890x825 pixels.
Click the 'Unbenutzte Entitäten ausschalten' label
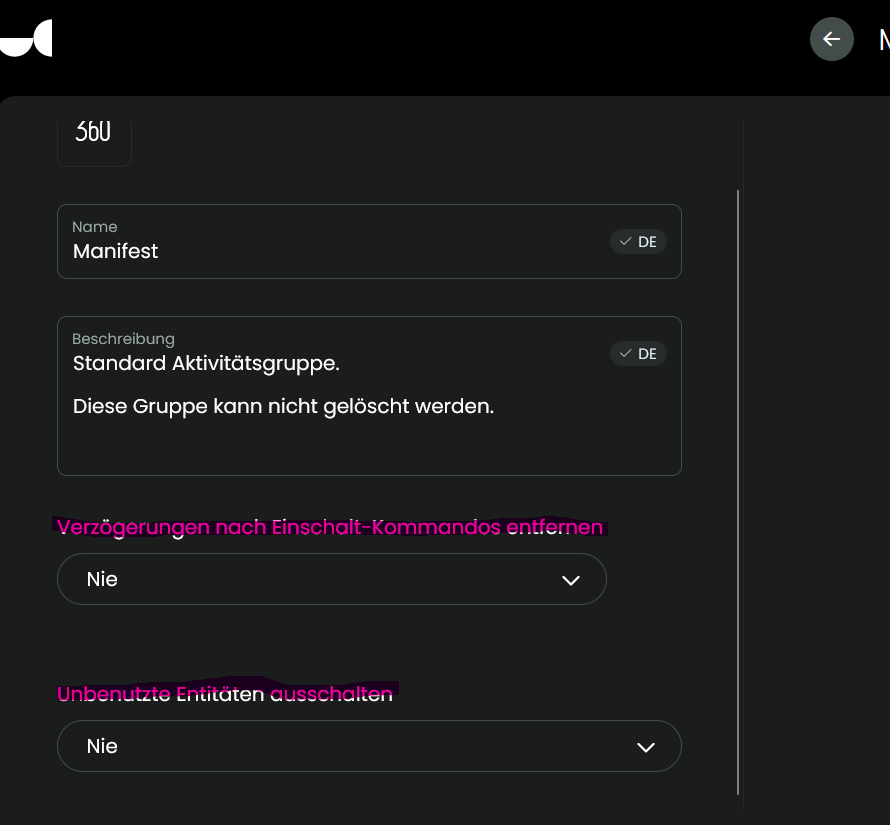coord(225,694)
